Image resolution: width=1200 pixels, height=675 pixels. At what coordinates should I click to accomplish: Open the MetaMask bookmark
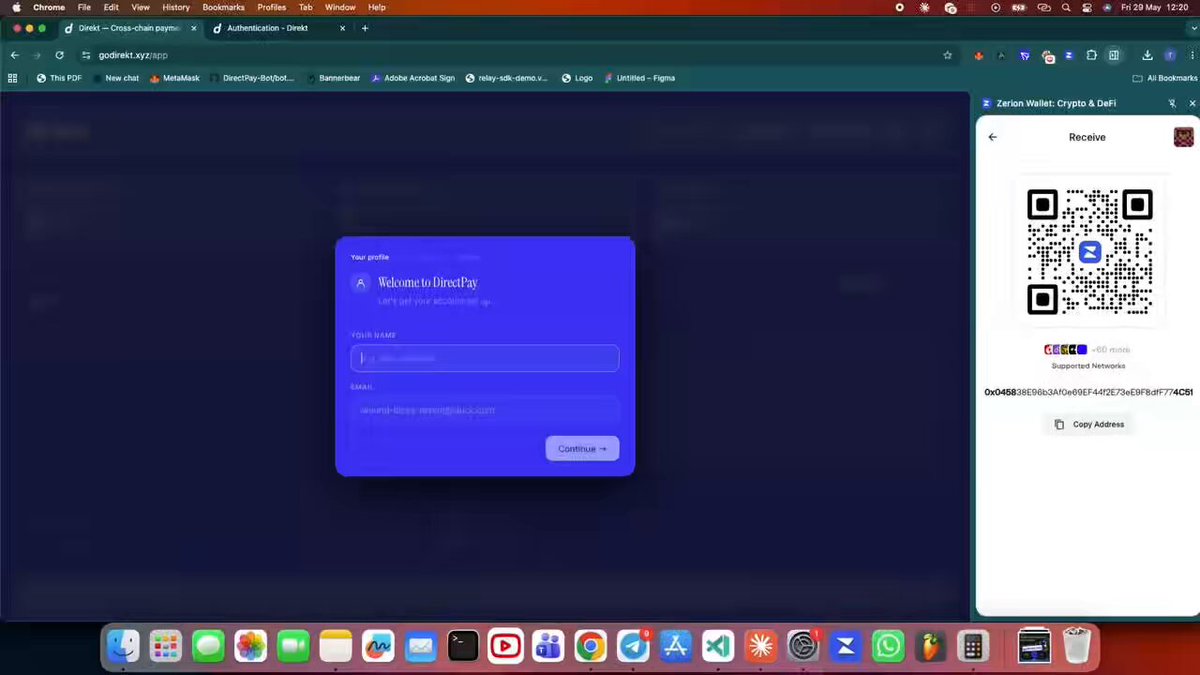(x=174, y=78)
